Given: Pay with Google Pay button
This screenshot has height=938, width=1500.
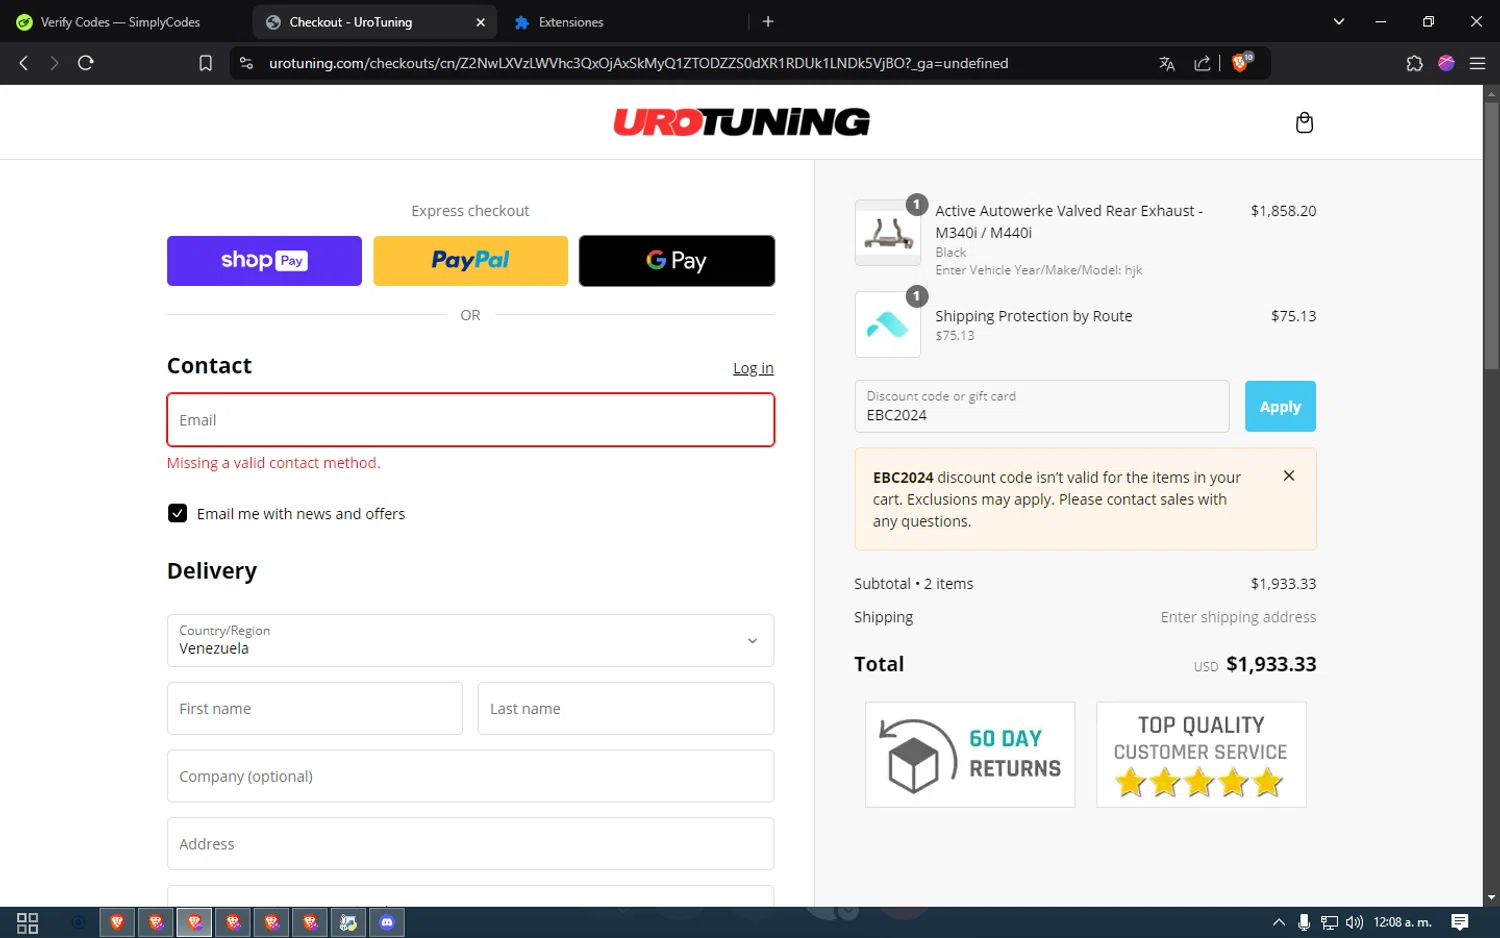Looking at the screenshot, I should tap(677, 261).
